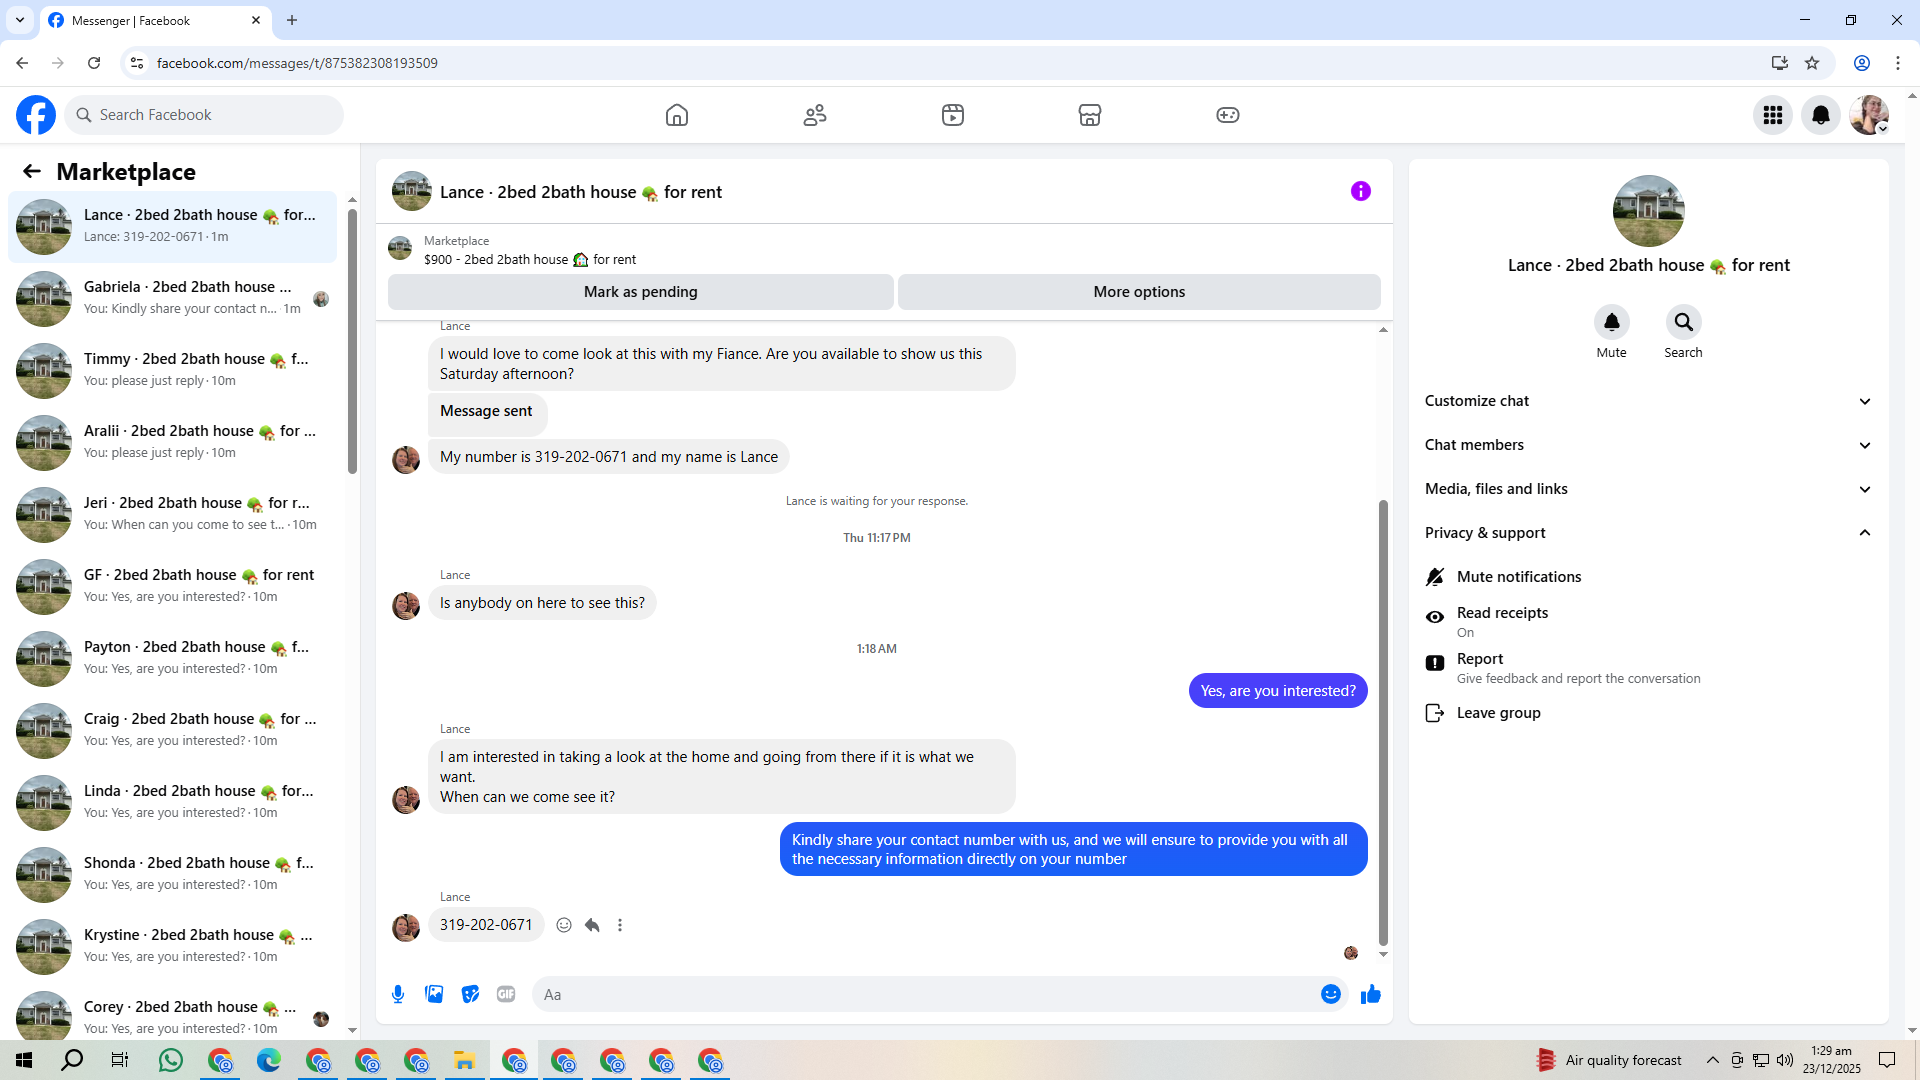
Task: Open Shonda conversation in the list
Action: [x=173, y=875]
